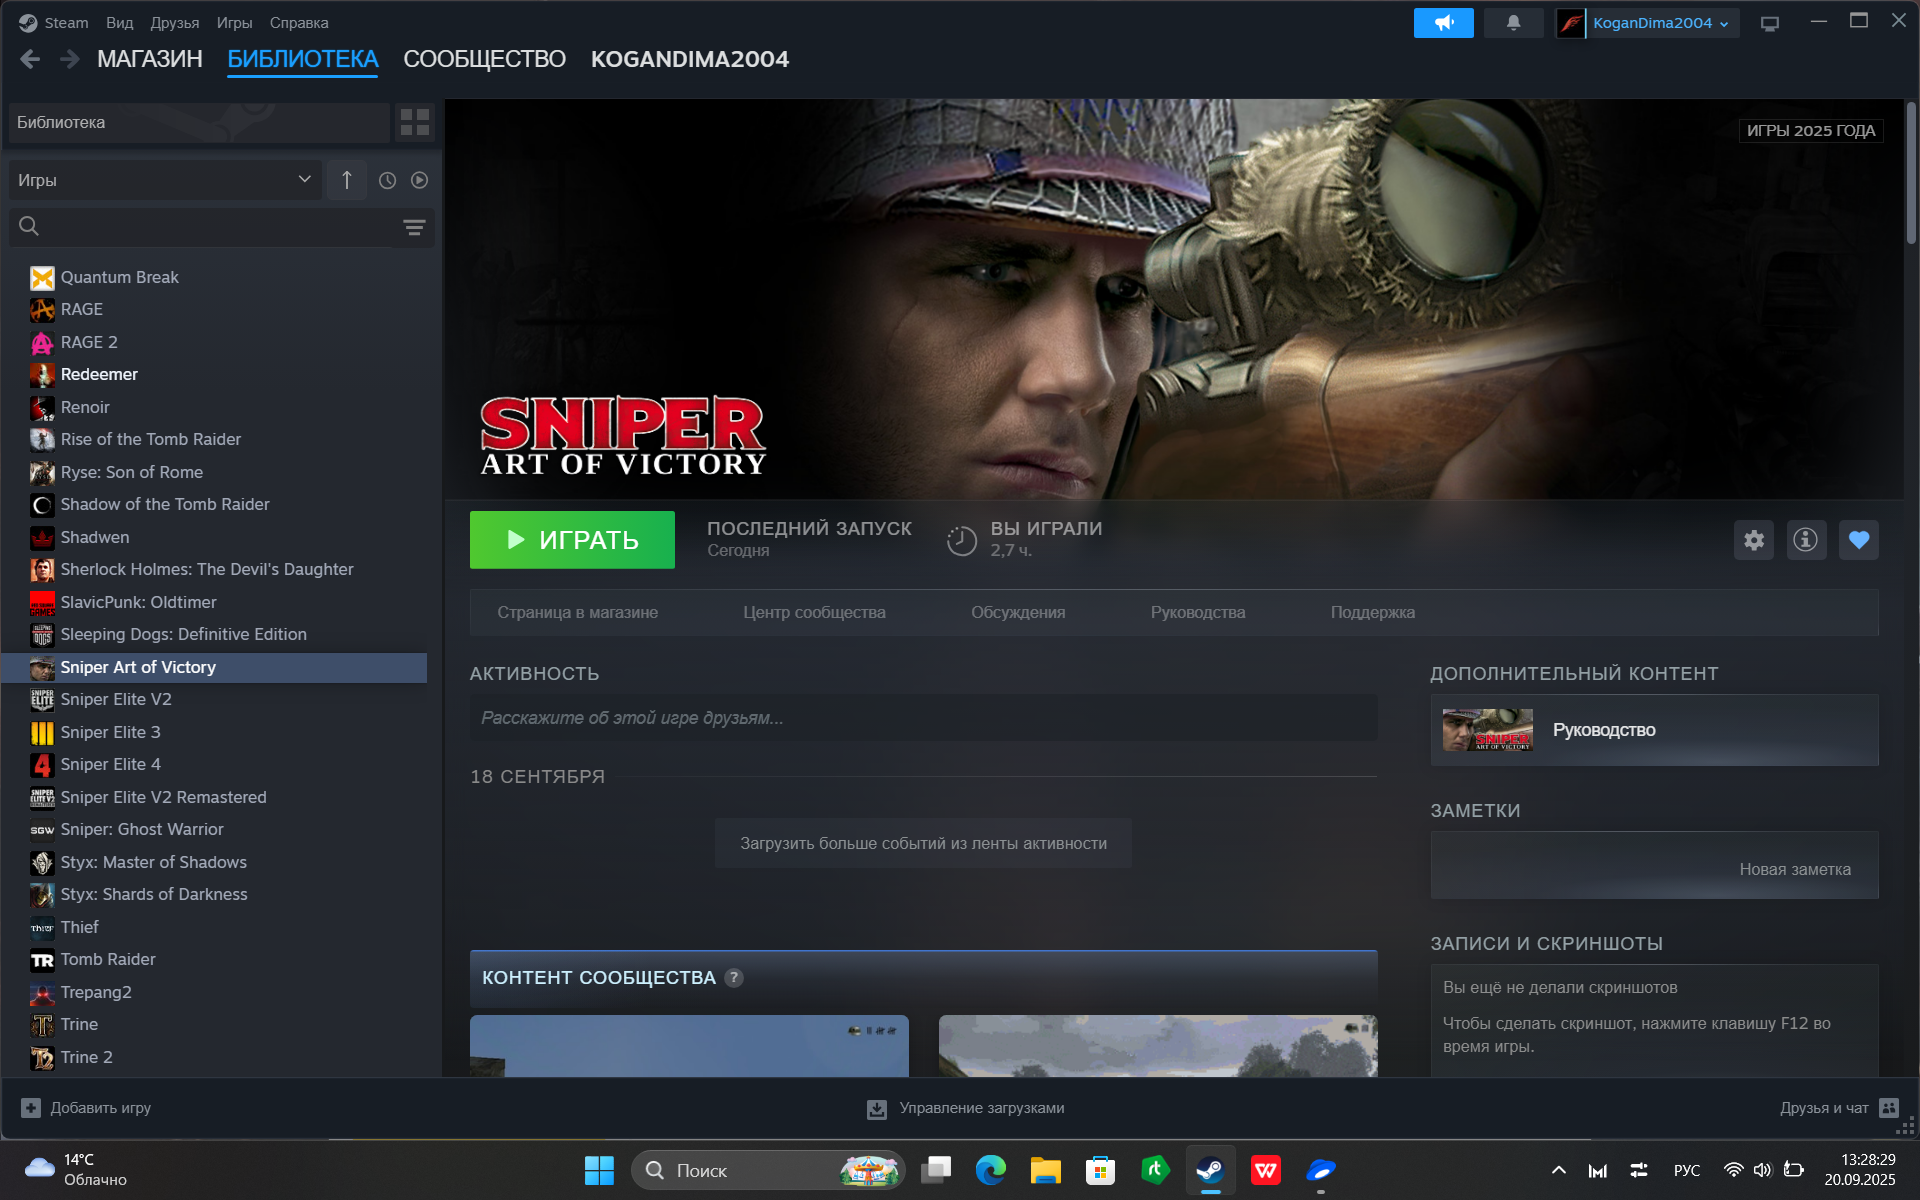Open Windows Start menu
The height and width of the screenshot is (1200, 1920).
[599, 1170]
